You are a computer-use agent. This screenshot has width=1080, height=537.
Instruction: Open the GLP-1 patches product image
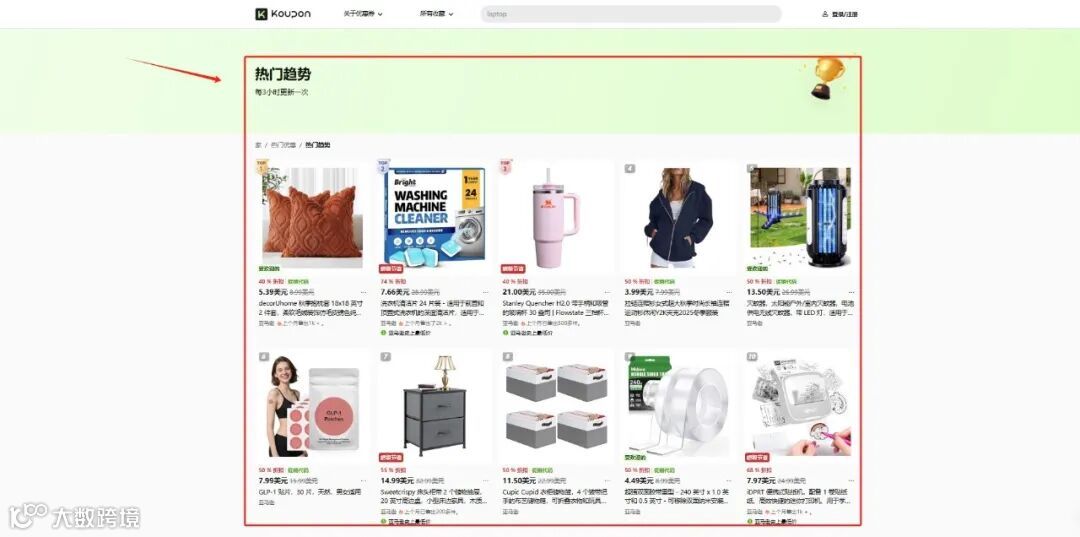click(313, 404)
